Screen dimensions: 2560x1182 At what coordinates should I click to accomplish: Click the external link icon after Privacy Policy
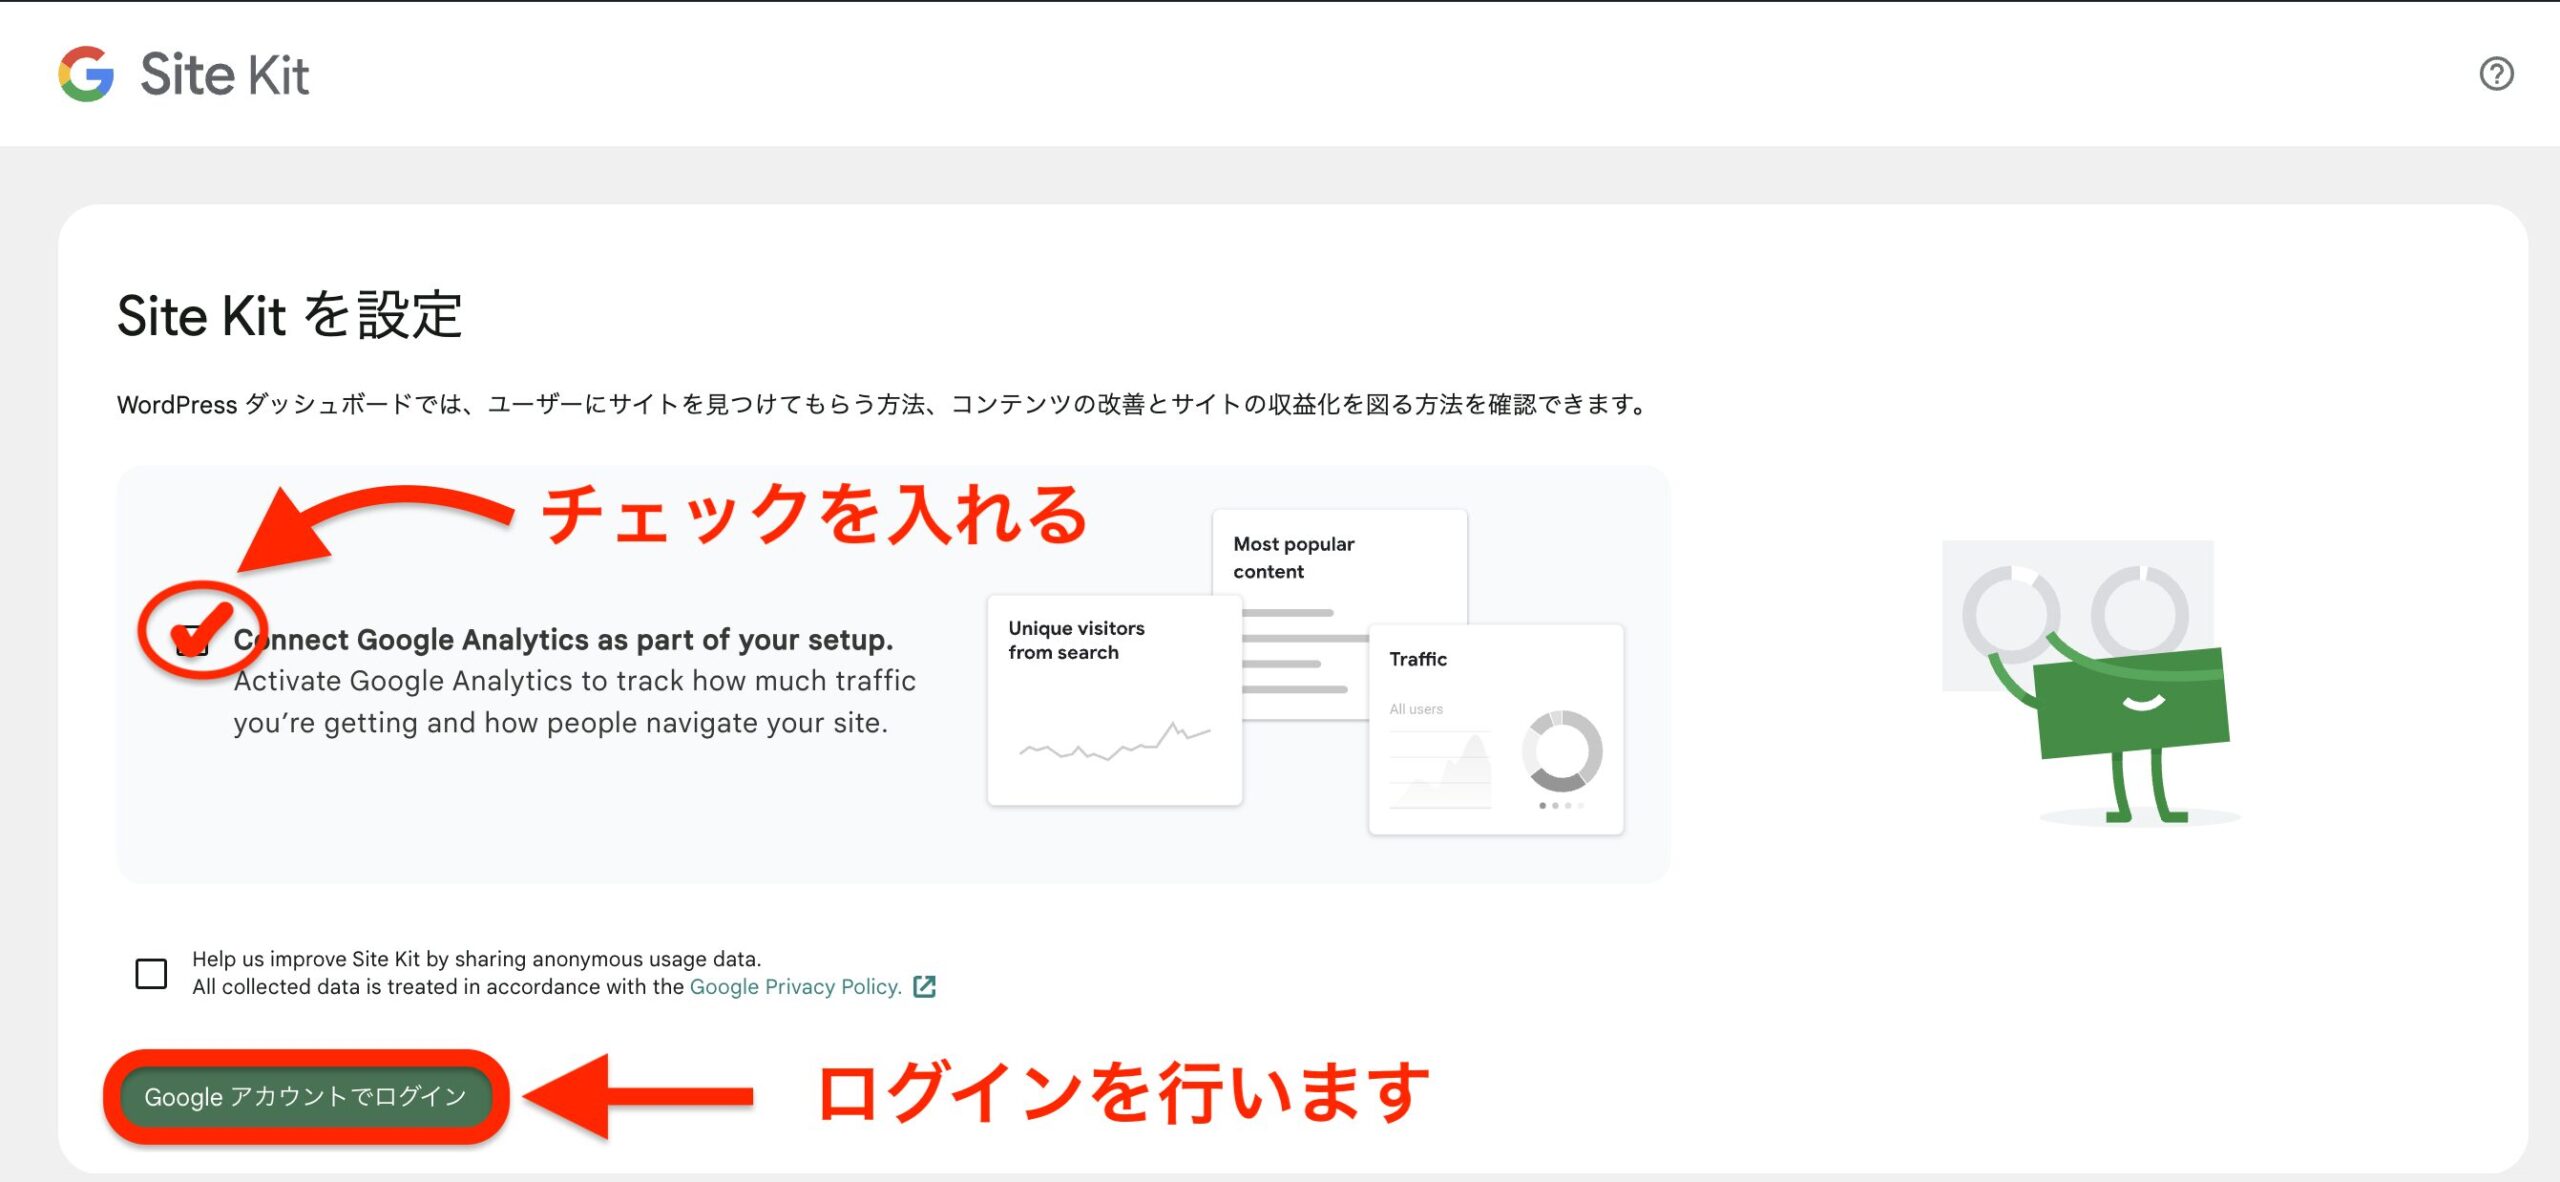pyautogui.click(x=925, y=987)
